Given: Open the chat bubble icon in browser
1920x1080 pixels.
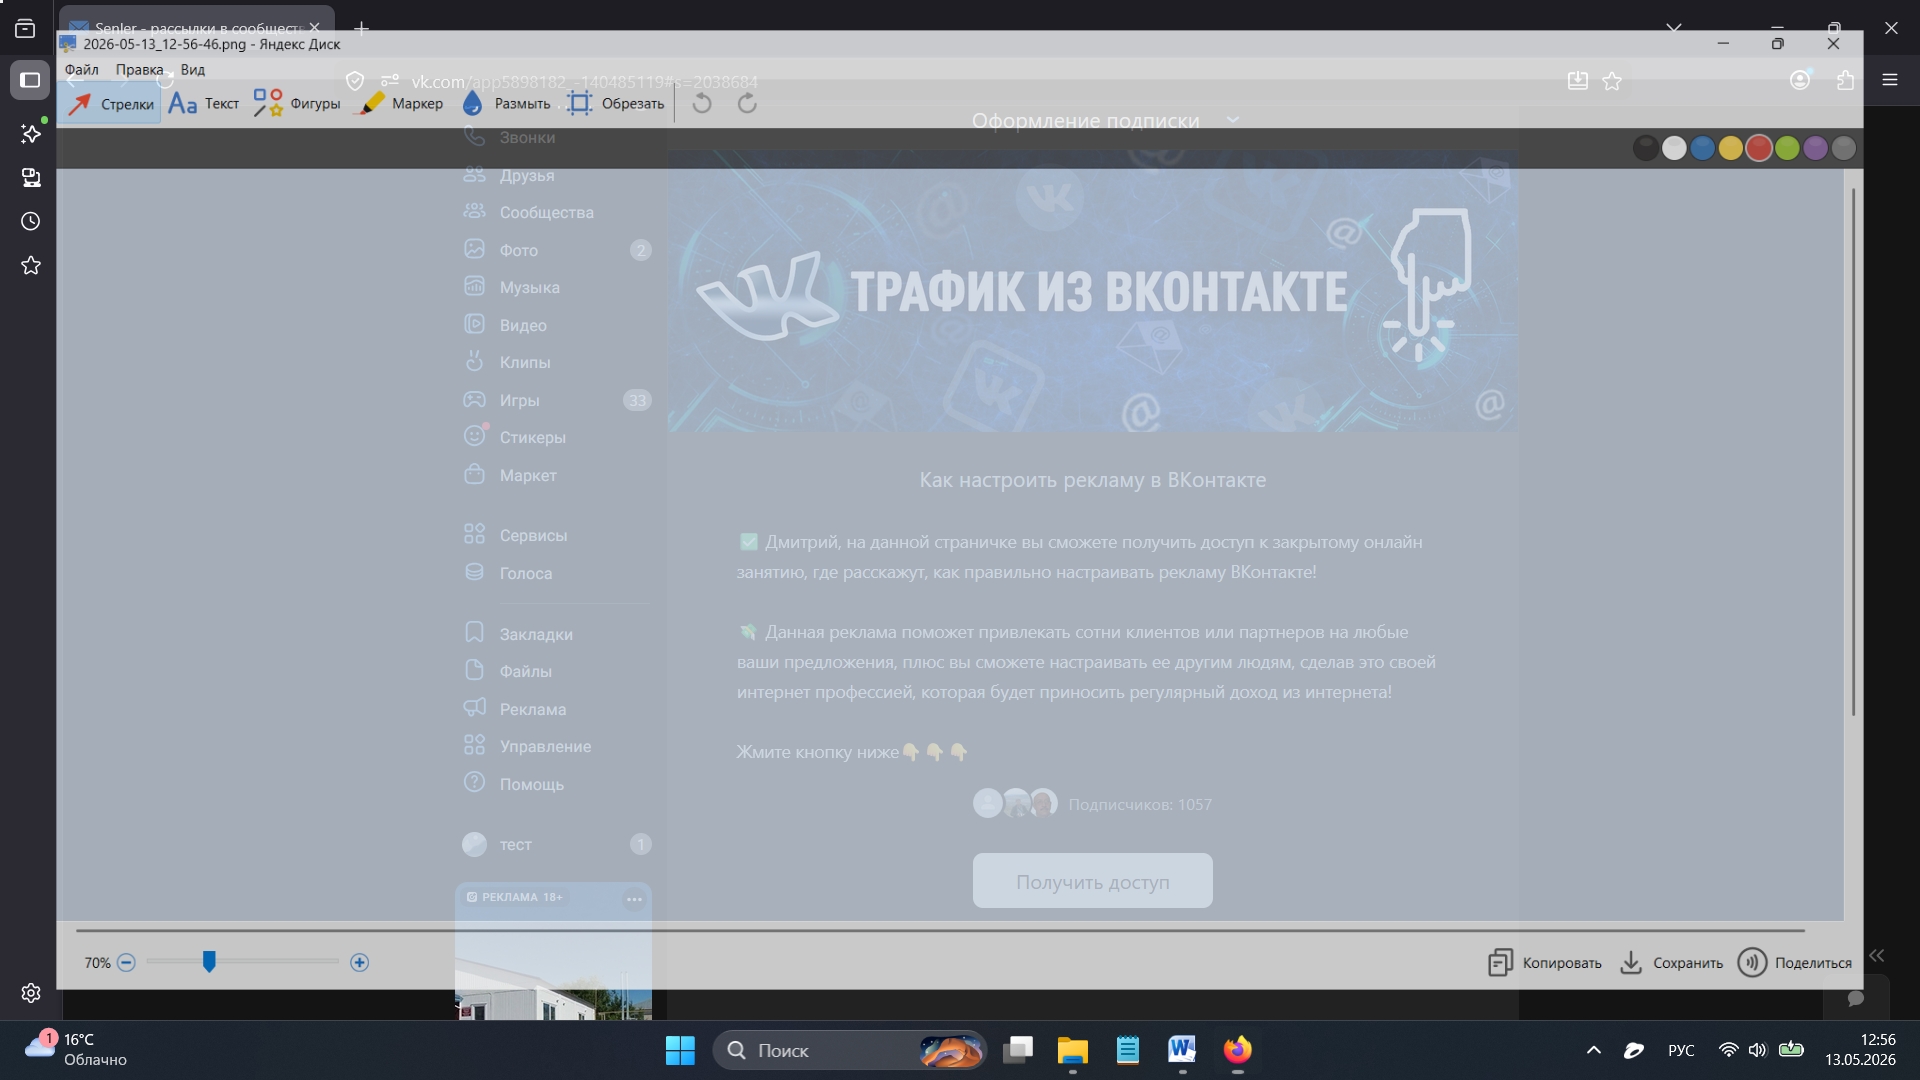Looking at the screenshot, I should [x=1856, y=998].
